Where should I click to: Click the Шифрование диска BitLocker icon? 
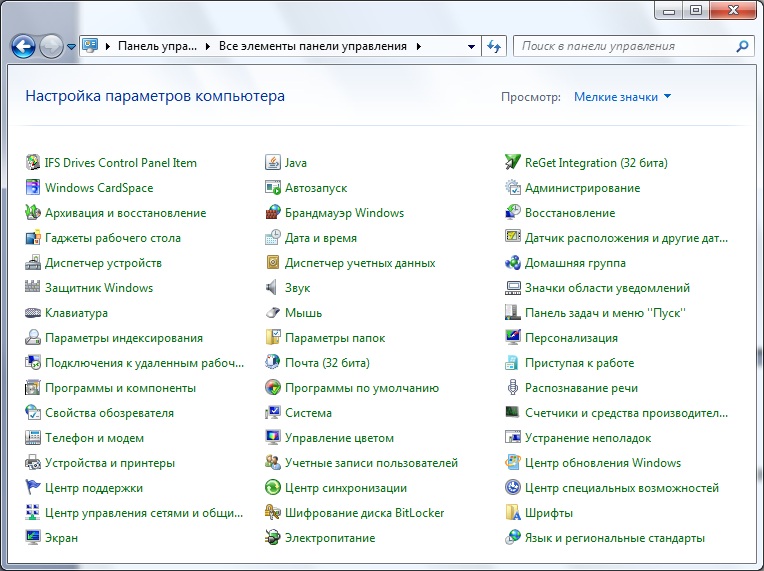[x=273, y=513]
